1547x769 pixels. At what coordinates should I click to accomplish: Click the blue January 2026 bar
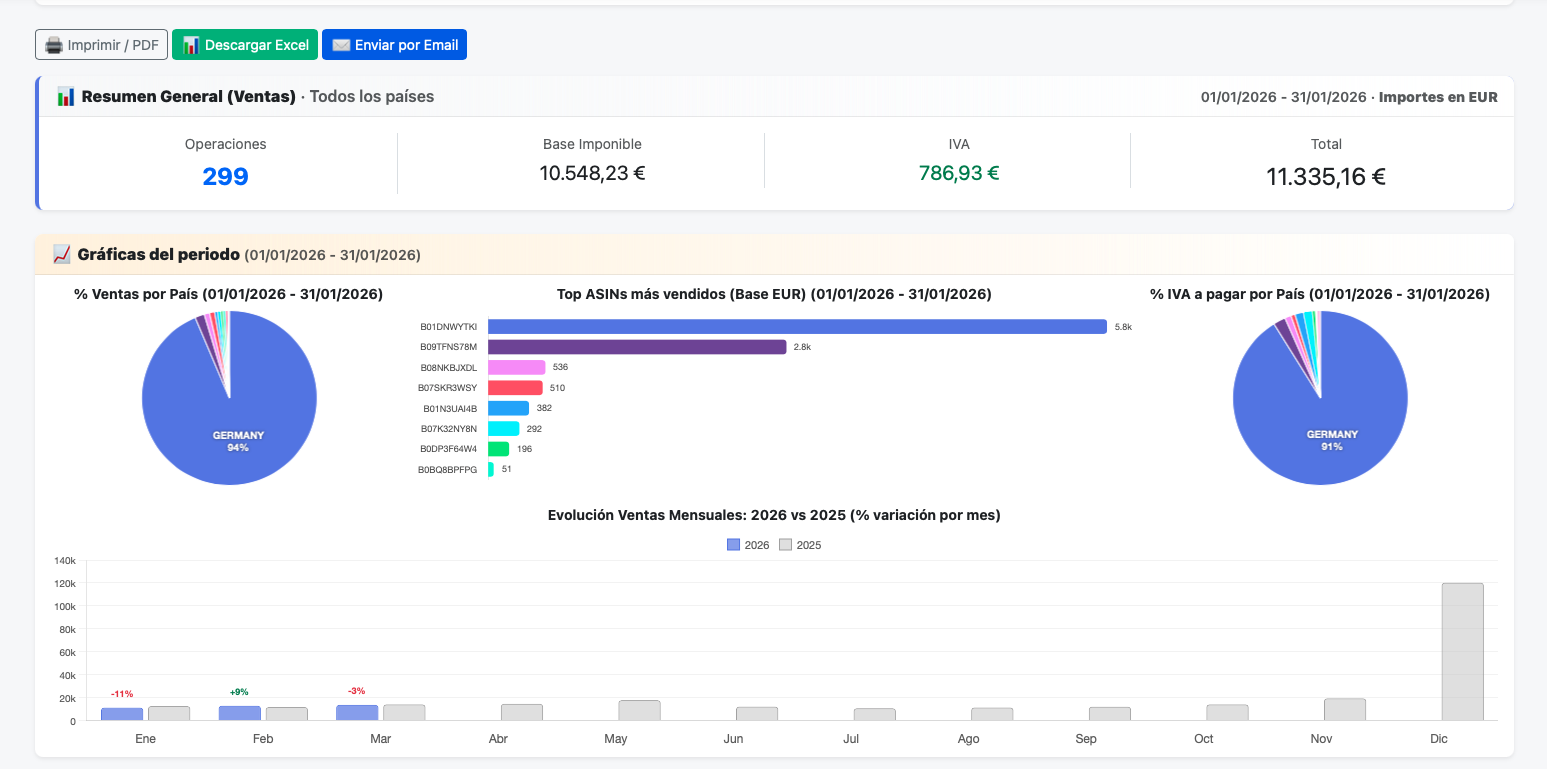[x=122, y=714]
